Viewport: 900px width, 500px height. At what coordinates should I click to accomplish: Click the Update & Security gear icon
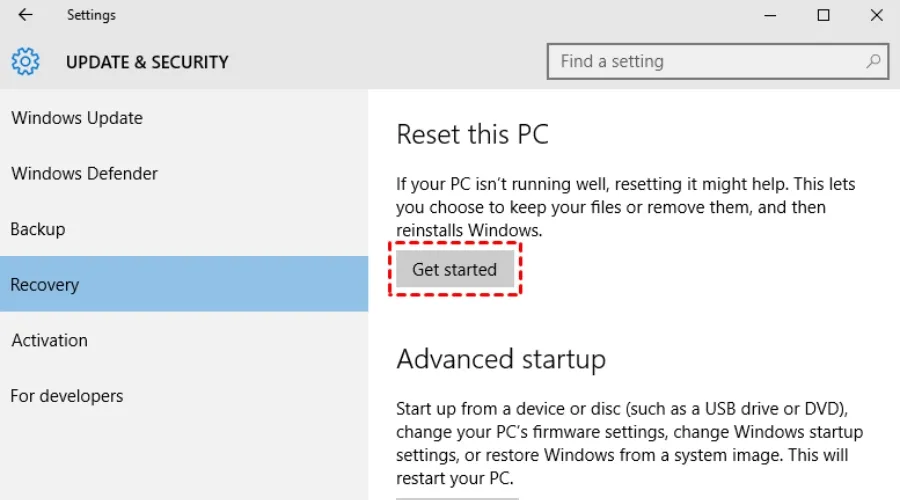[25, 61]
